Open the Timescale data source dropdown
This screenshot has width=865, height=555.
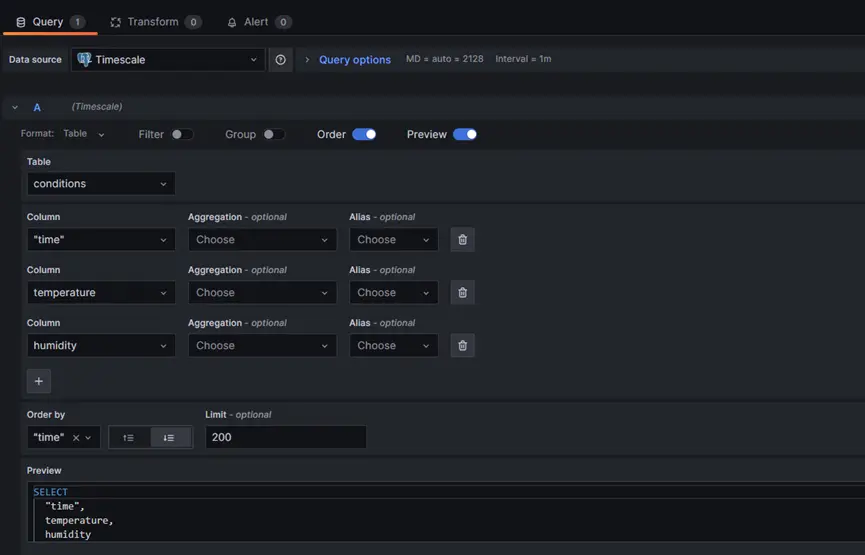[168, 60]
